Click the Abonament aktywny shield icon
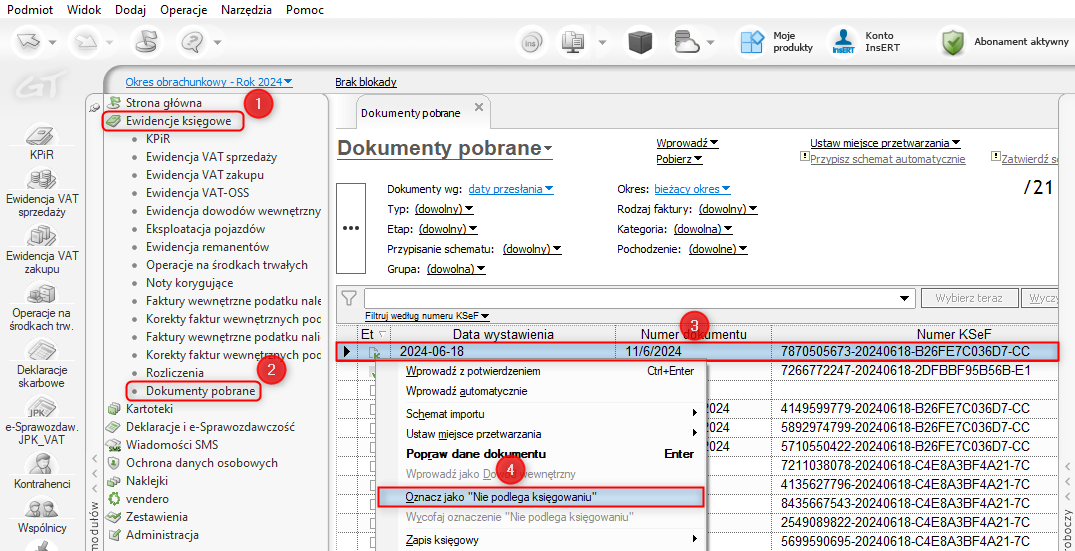The height and width of the screenshot is (551, 1075). click(x=953, y=42)
